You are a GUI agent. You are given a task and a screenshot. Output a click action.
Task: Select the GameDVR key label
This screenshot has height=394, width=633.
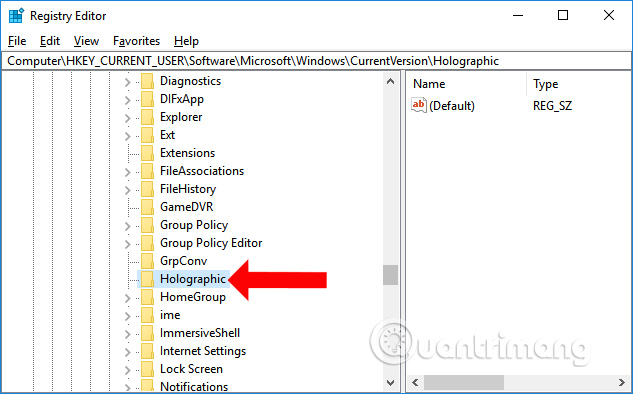187,207
